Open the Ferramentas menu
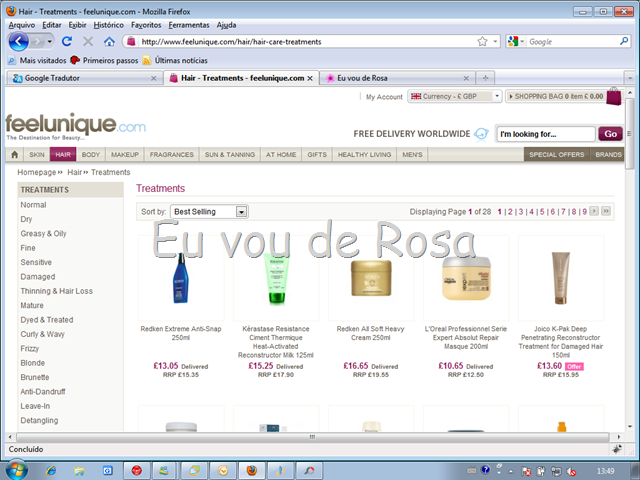 [189, 25]
